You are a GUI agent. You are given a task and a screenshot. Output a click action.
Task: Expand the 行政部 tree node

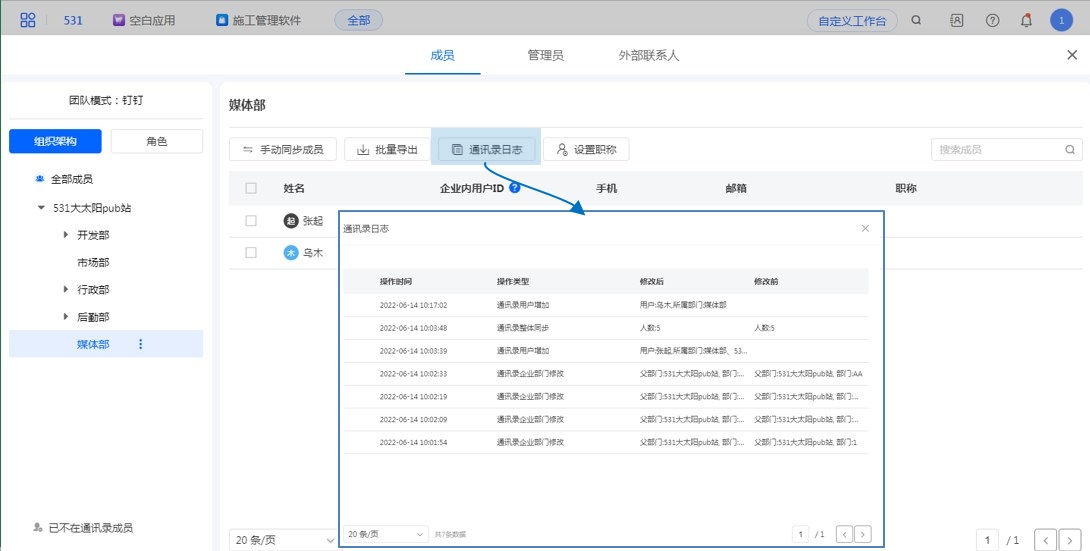[x=66, y=289]
